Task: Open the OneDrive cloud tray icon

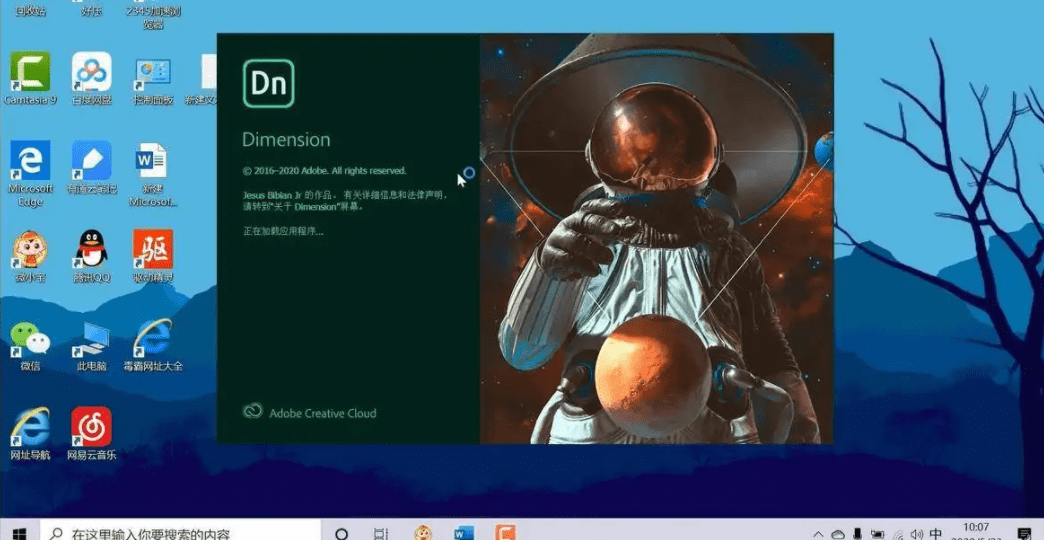Action: [x=838, y=534]
